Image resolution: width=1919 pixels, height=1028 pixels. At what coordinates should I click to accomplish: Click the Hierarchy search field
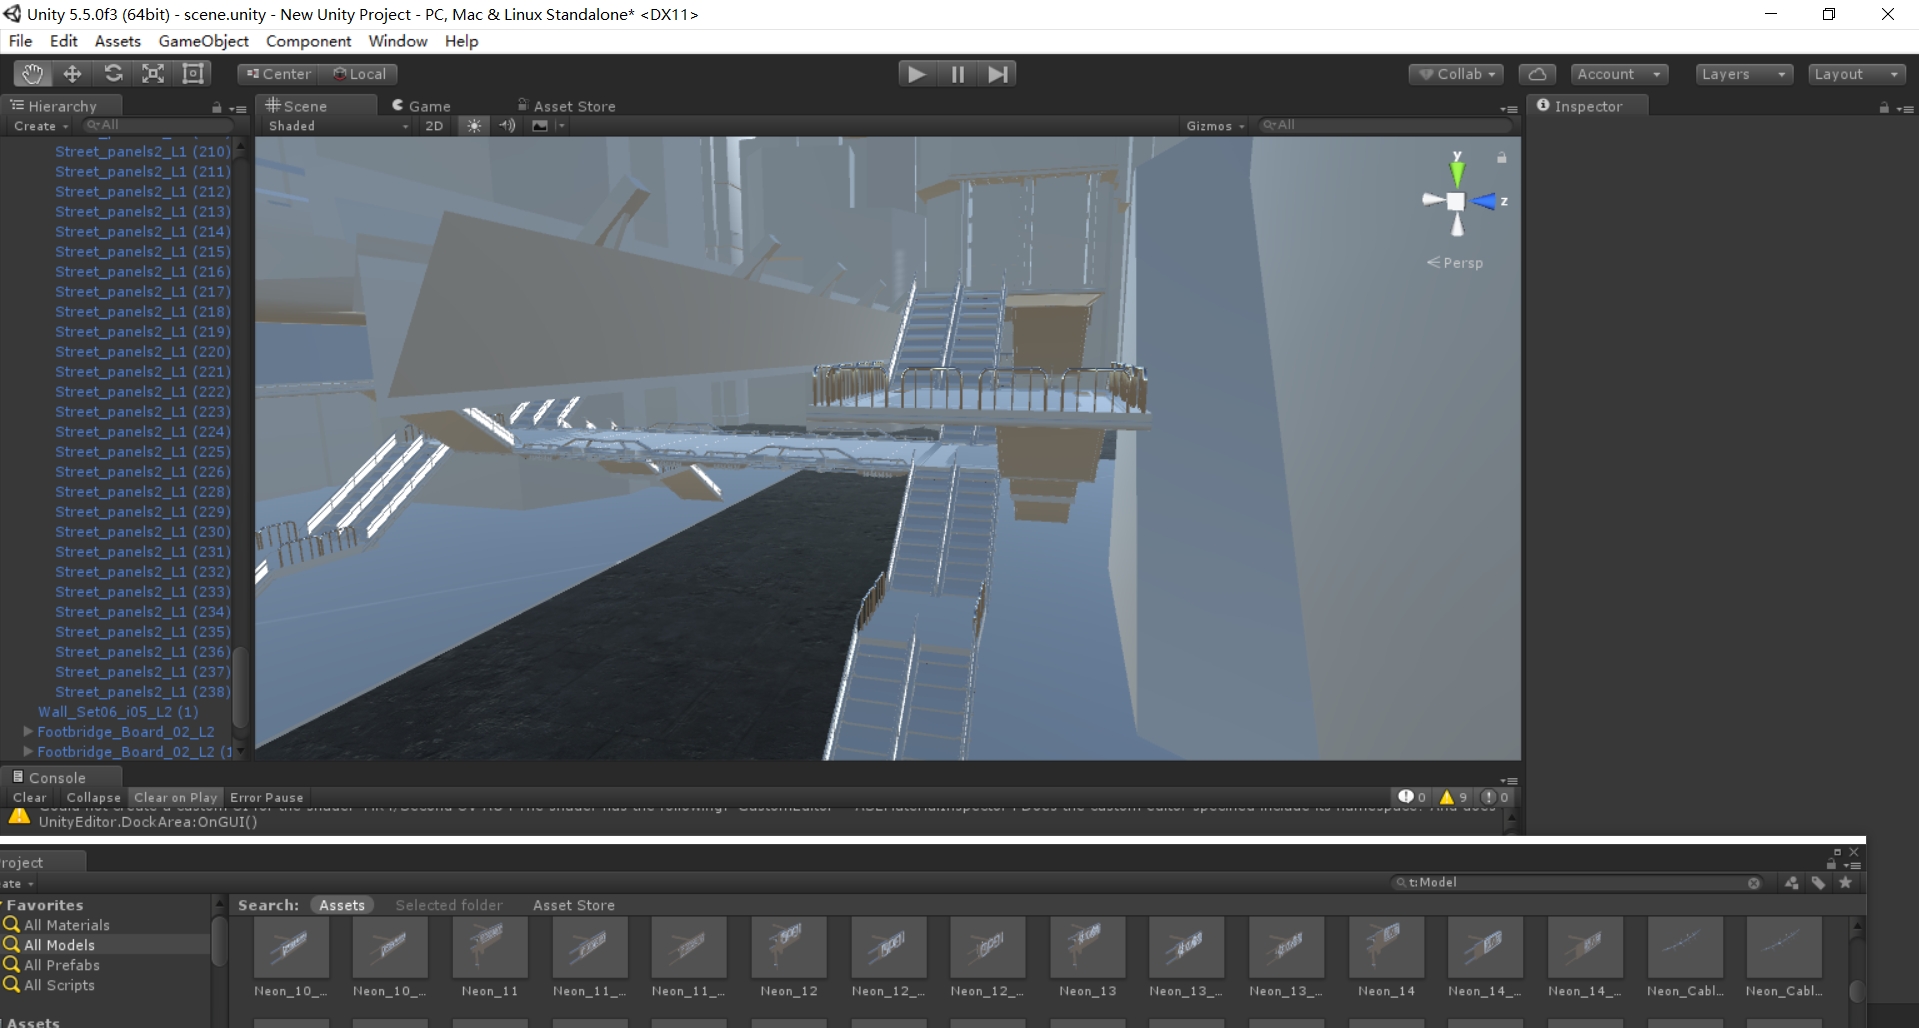click(x=159, y=125)
